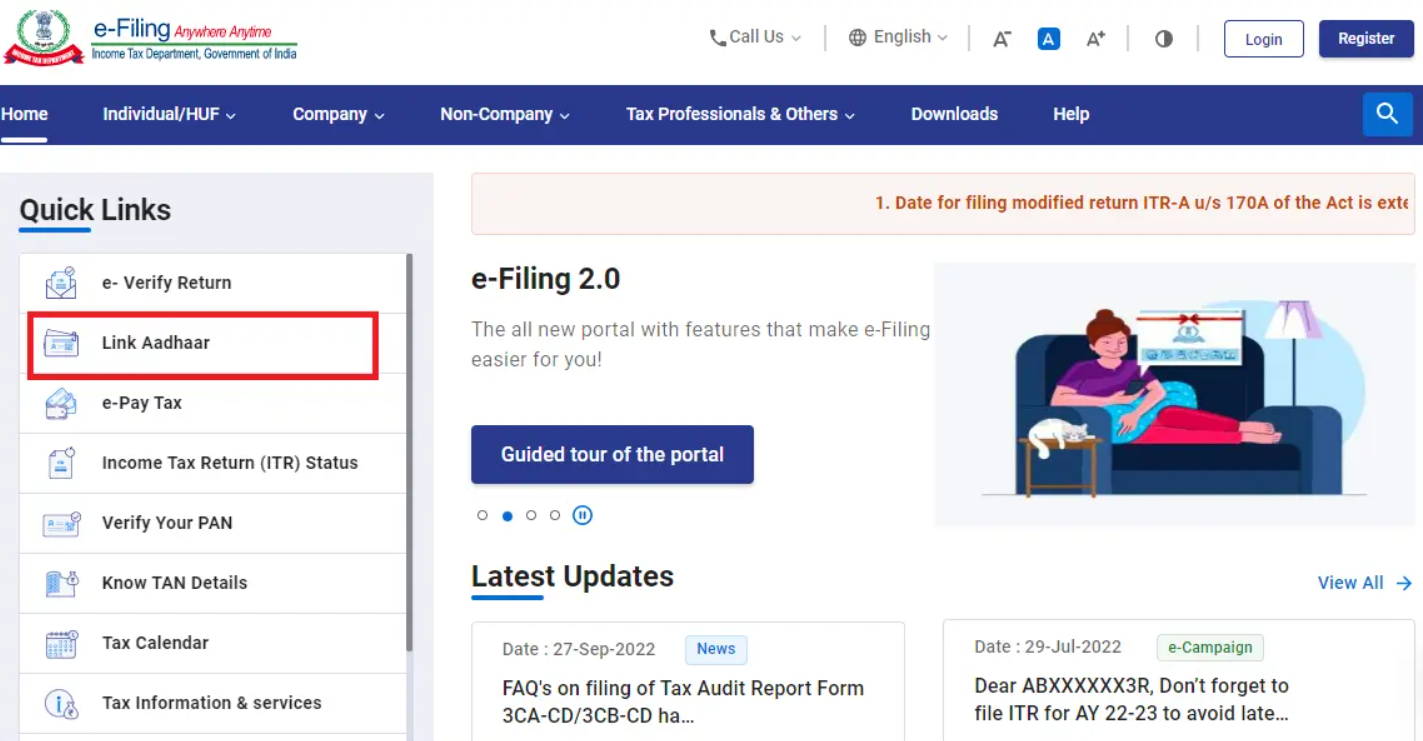Expand the Individual/HUF menu
This screenshot has height=741, width=1423.
click(169, 114)
